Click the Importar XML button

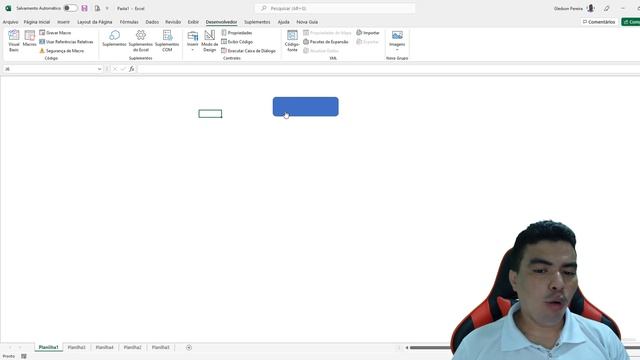(x=368, y=33)
